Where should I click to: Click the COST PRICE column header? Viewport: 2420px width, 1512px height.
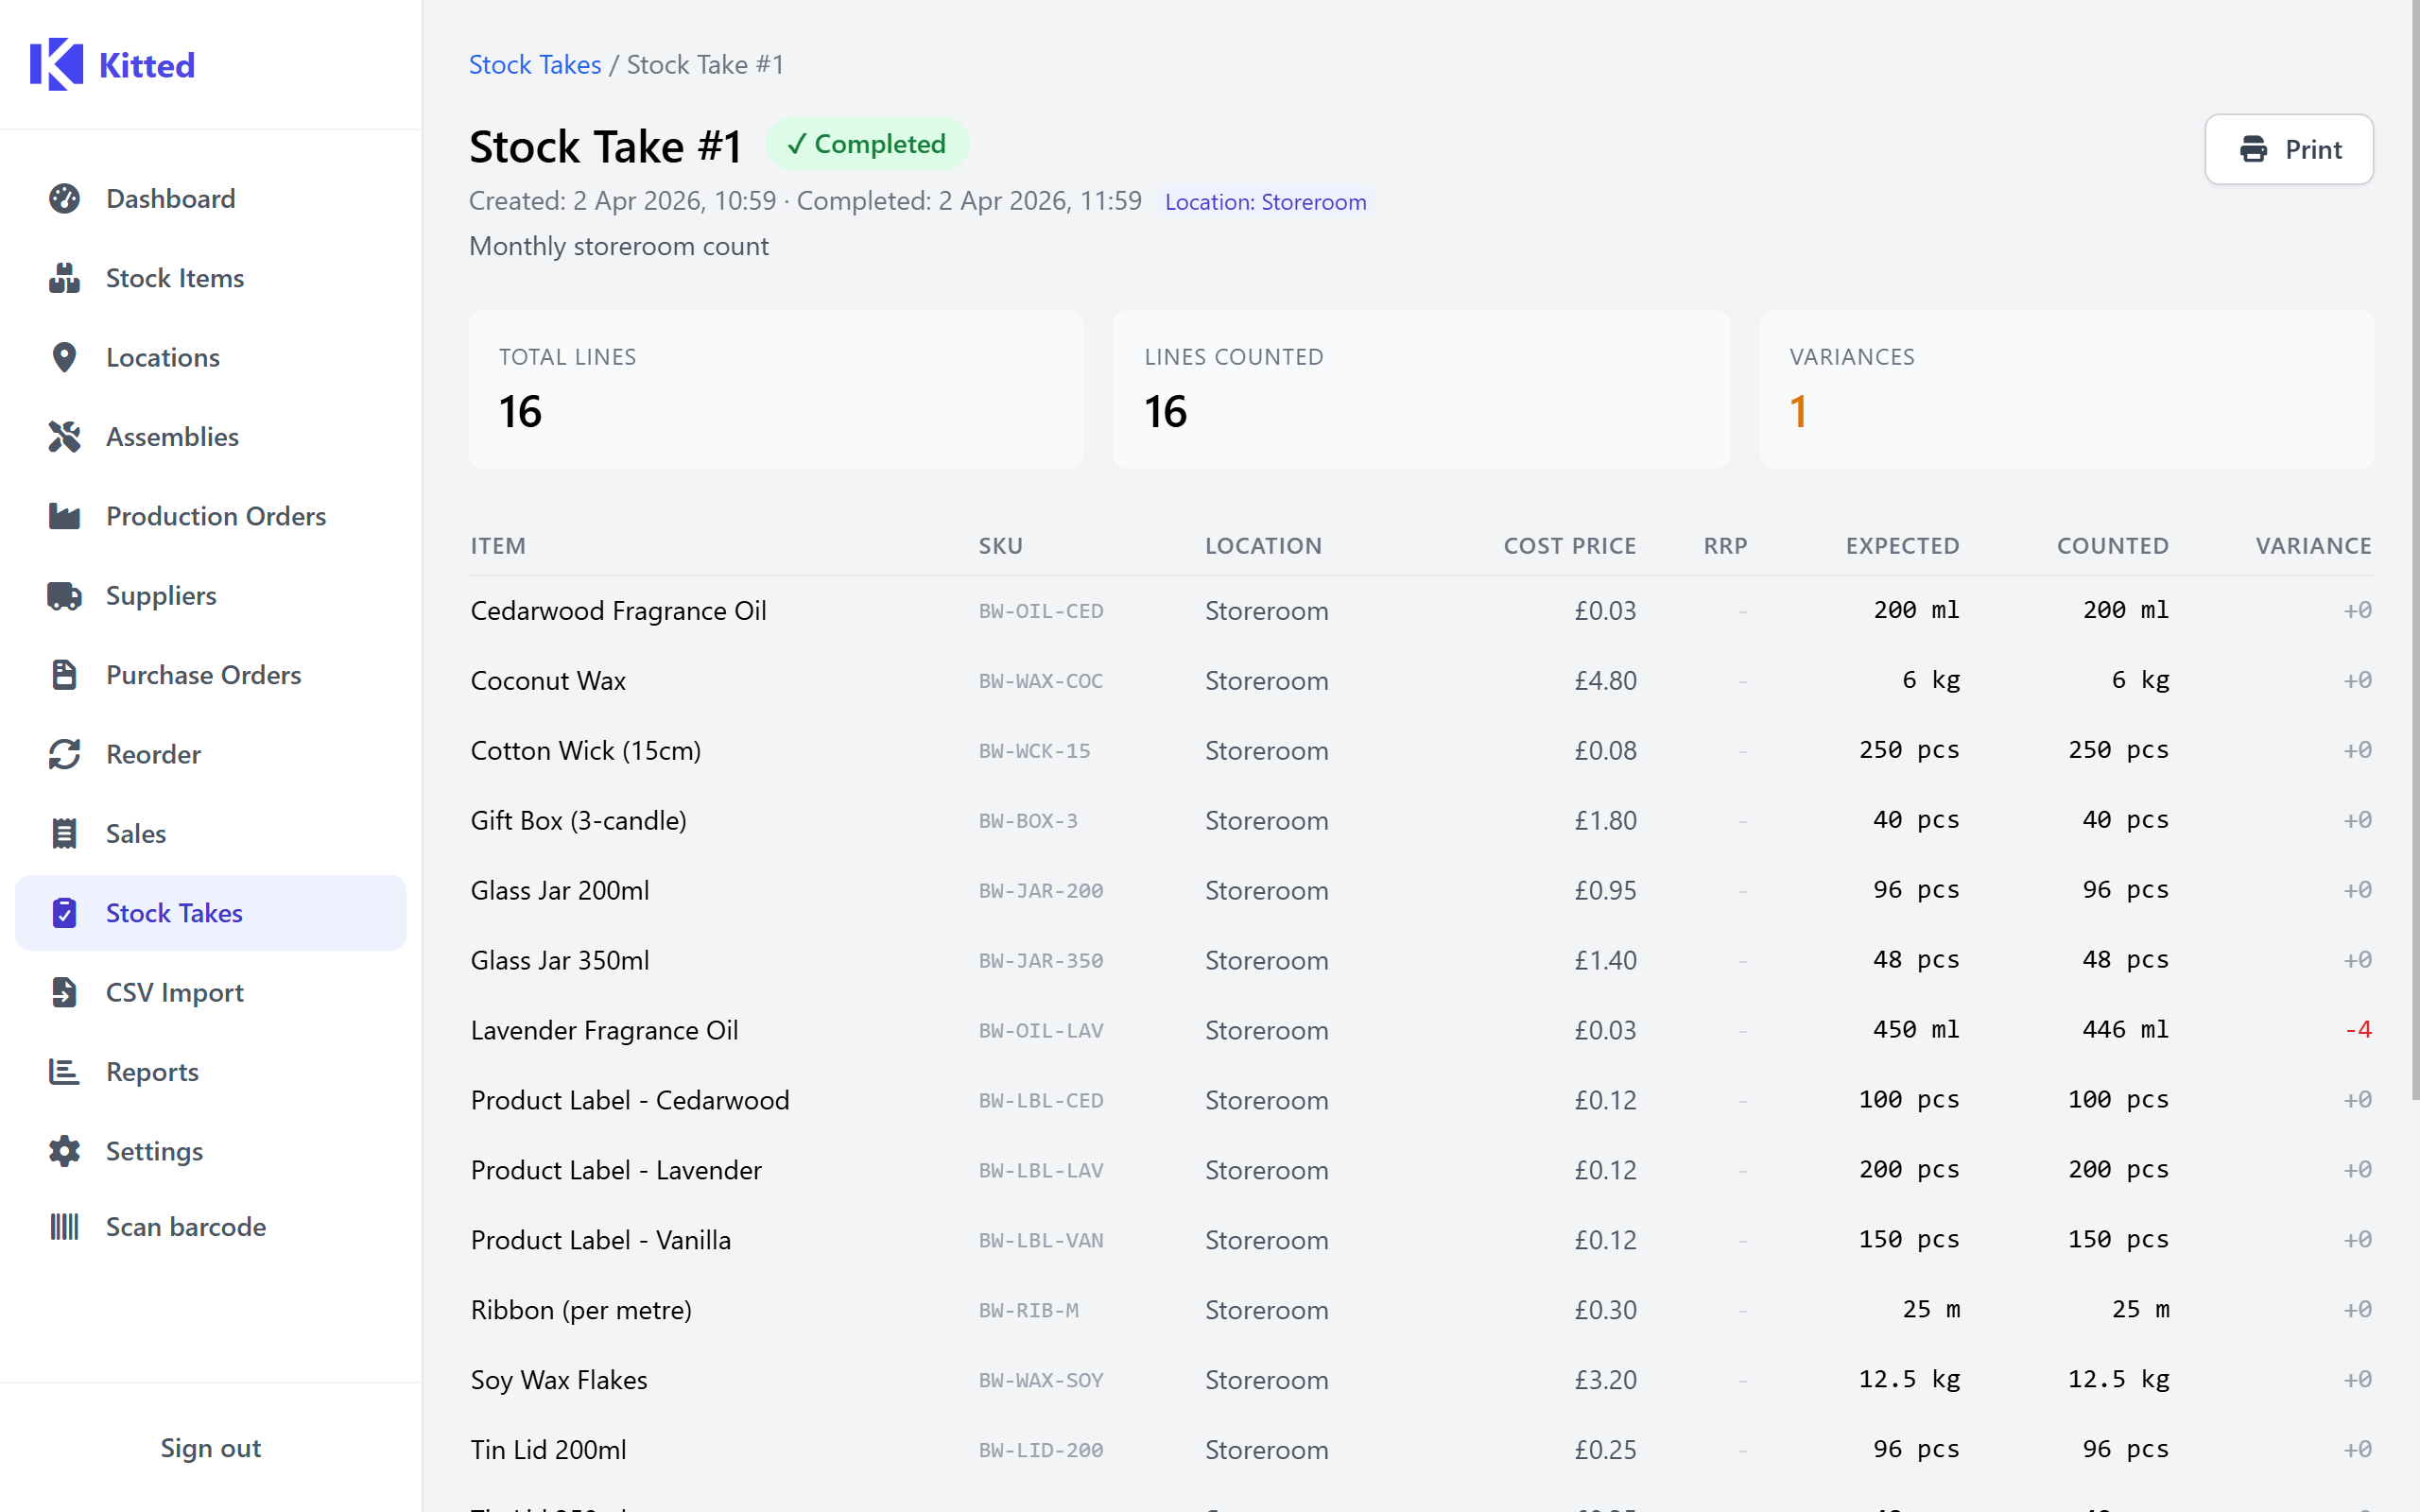pyautogui.click(x=1570, y=546)
